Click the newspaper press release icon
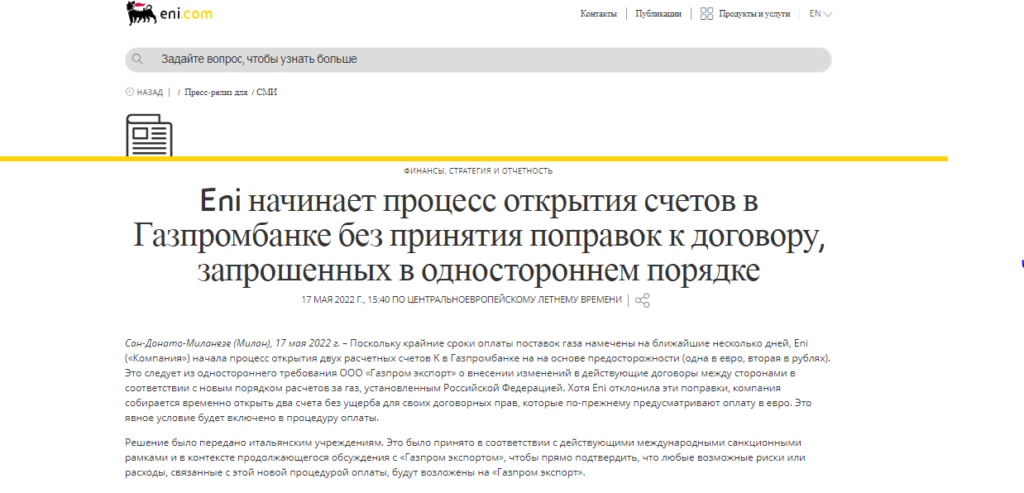 point(149,135)
